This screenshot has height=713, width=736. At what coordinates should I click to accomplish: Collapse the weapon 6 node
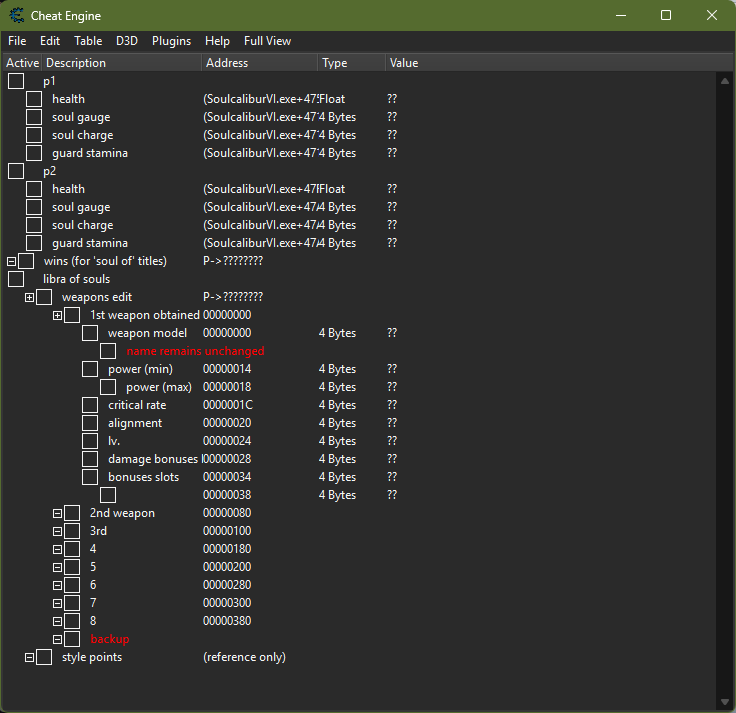(57, 585)
